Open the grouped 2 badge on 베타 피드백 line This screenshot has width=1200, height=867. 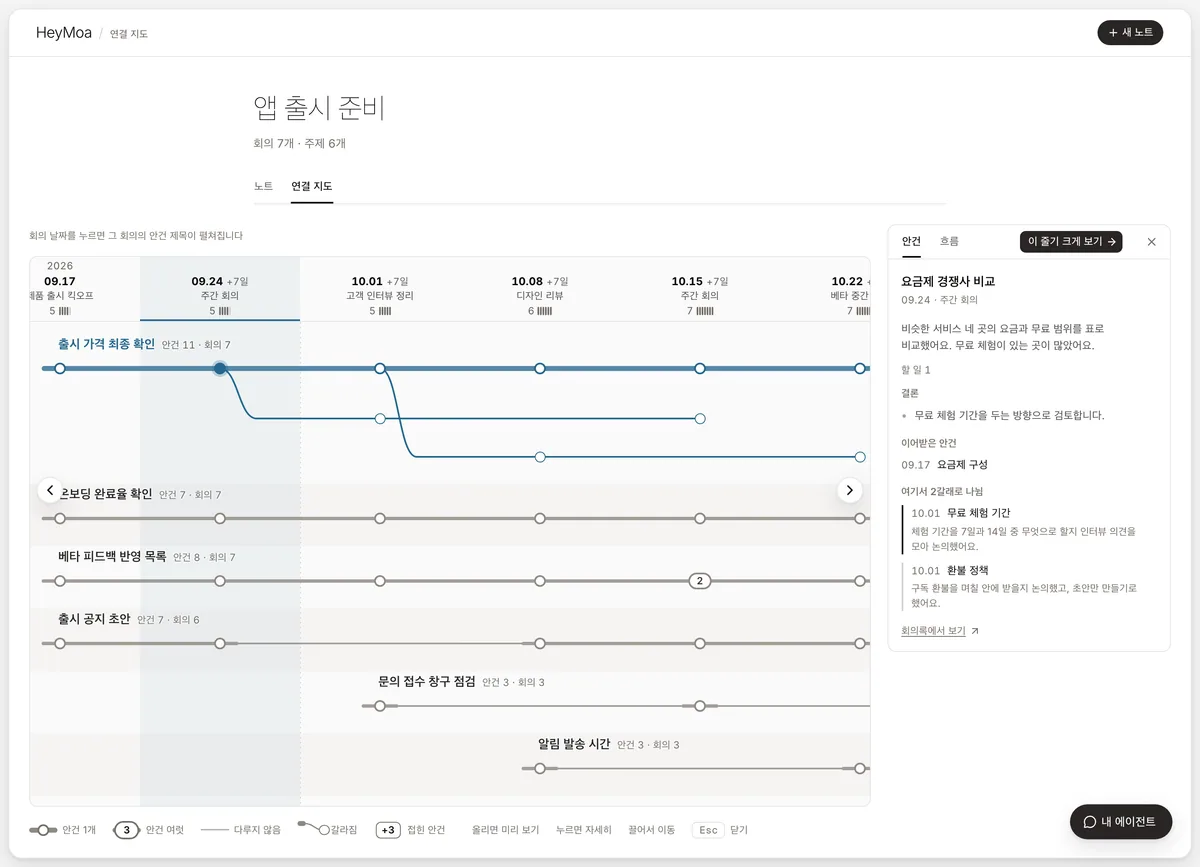click(700, 581)
